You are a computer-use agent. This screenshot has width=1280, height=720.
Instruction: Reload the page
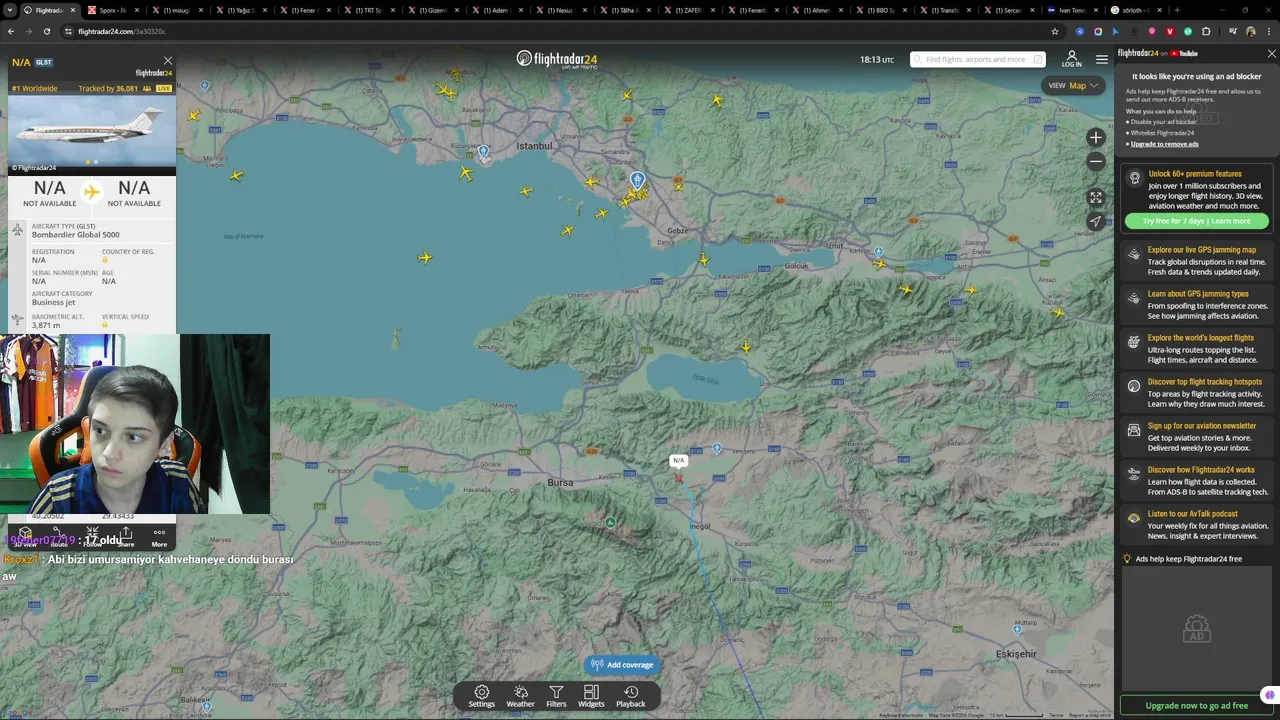point(46,31)
